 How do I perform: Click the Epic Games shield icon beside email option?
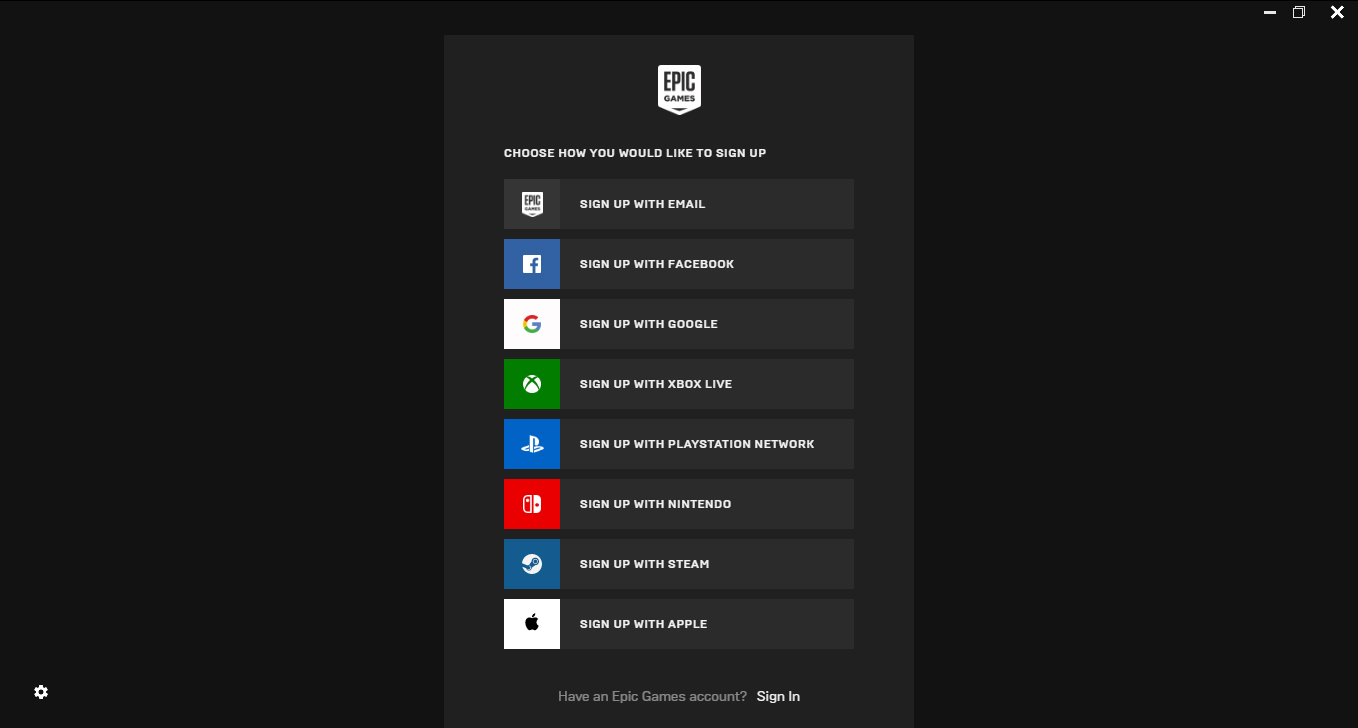[x=532, y=204]
